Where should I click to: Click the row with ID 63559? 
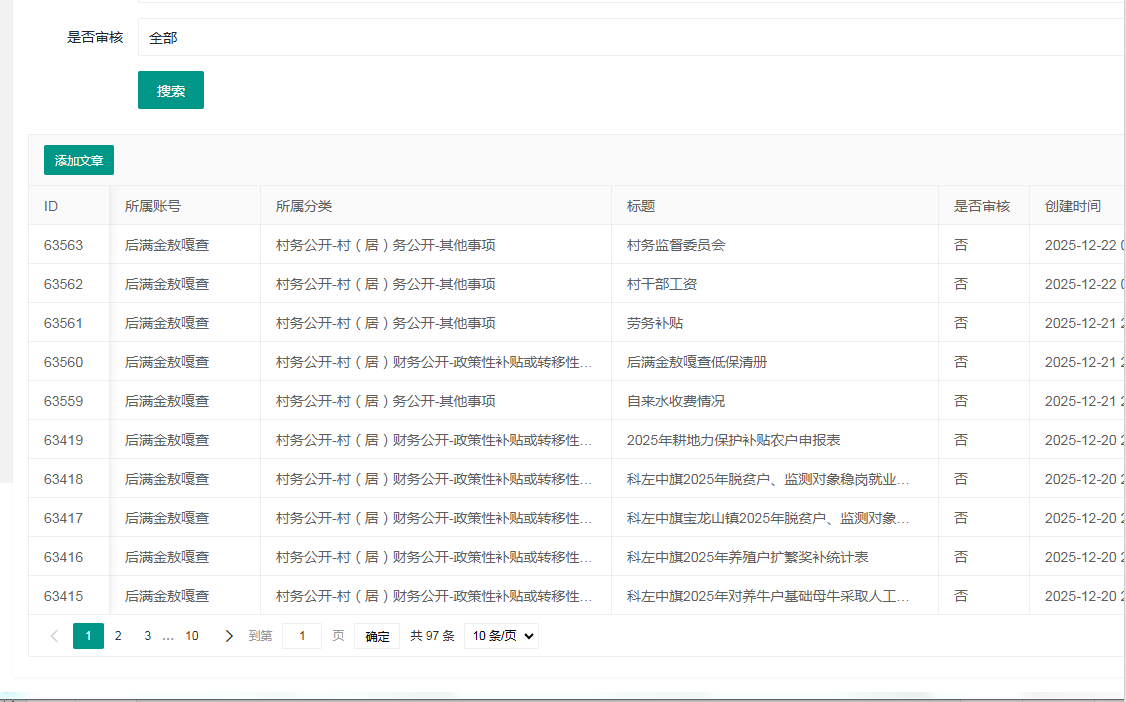click(x=64, y=401)
